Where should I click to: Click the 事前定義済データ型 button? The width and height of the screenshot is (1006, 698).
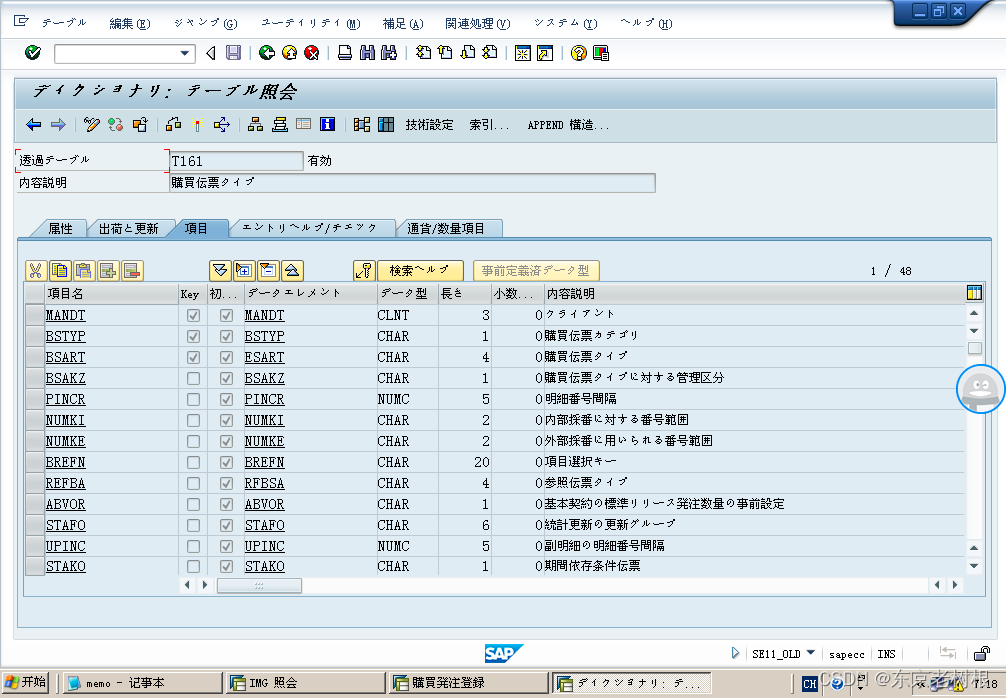536,271
